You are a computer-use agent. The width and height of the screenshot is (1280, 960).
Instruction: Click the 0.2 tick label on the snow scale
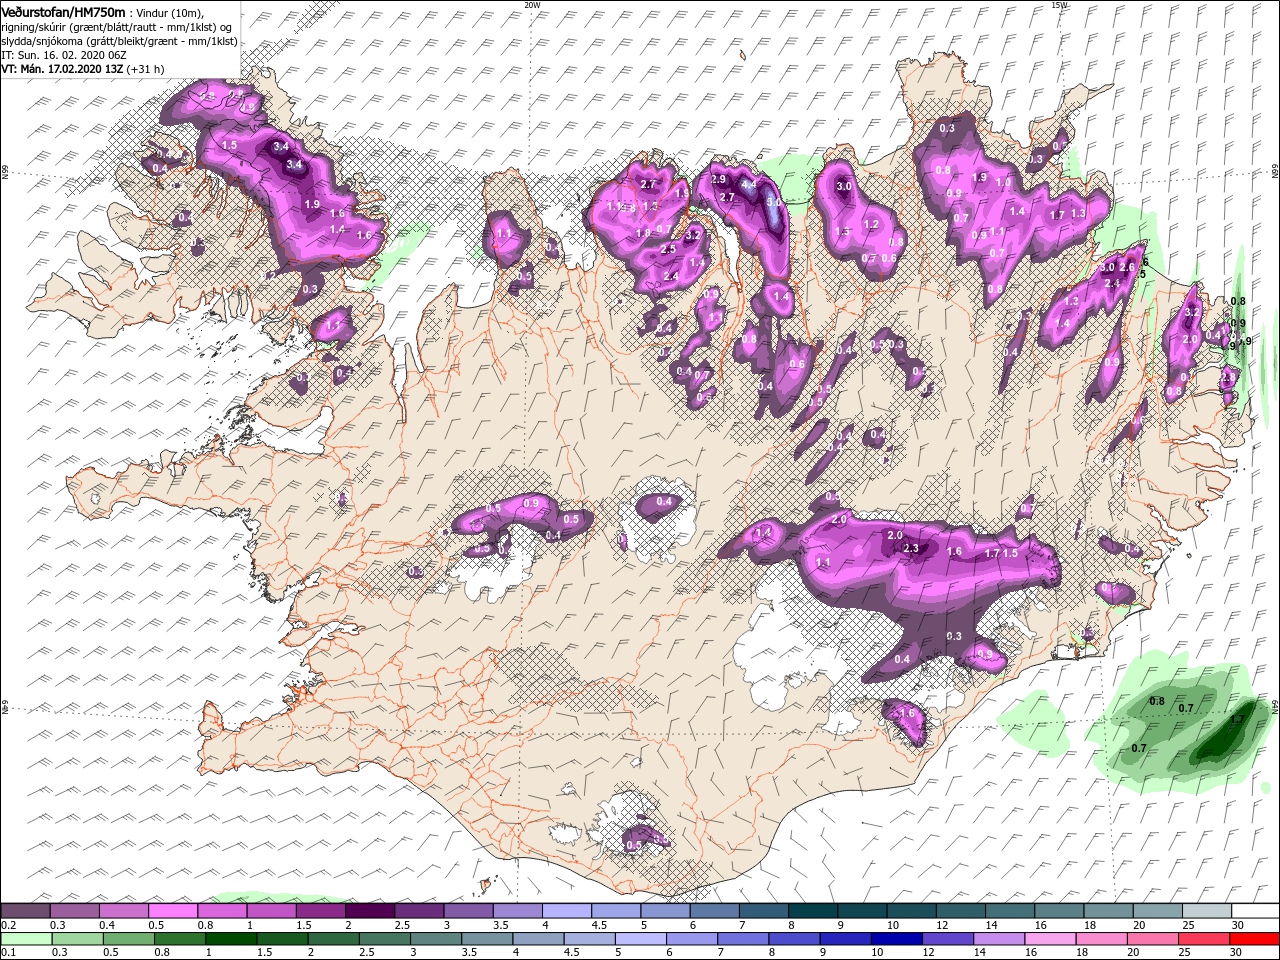(9, 926)
